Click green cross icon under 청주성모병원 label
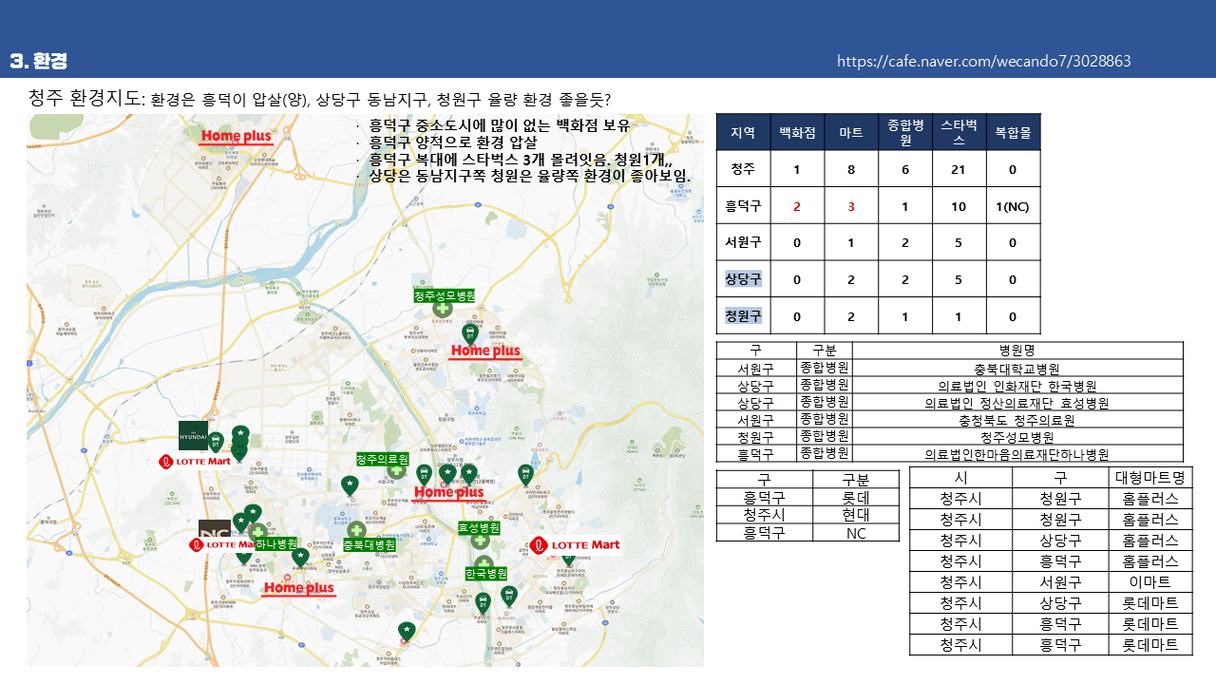Viewport: 1216px width, 684px height. 442,309
